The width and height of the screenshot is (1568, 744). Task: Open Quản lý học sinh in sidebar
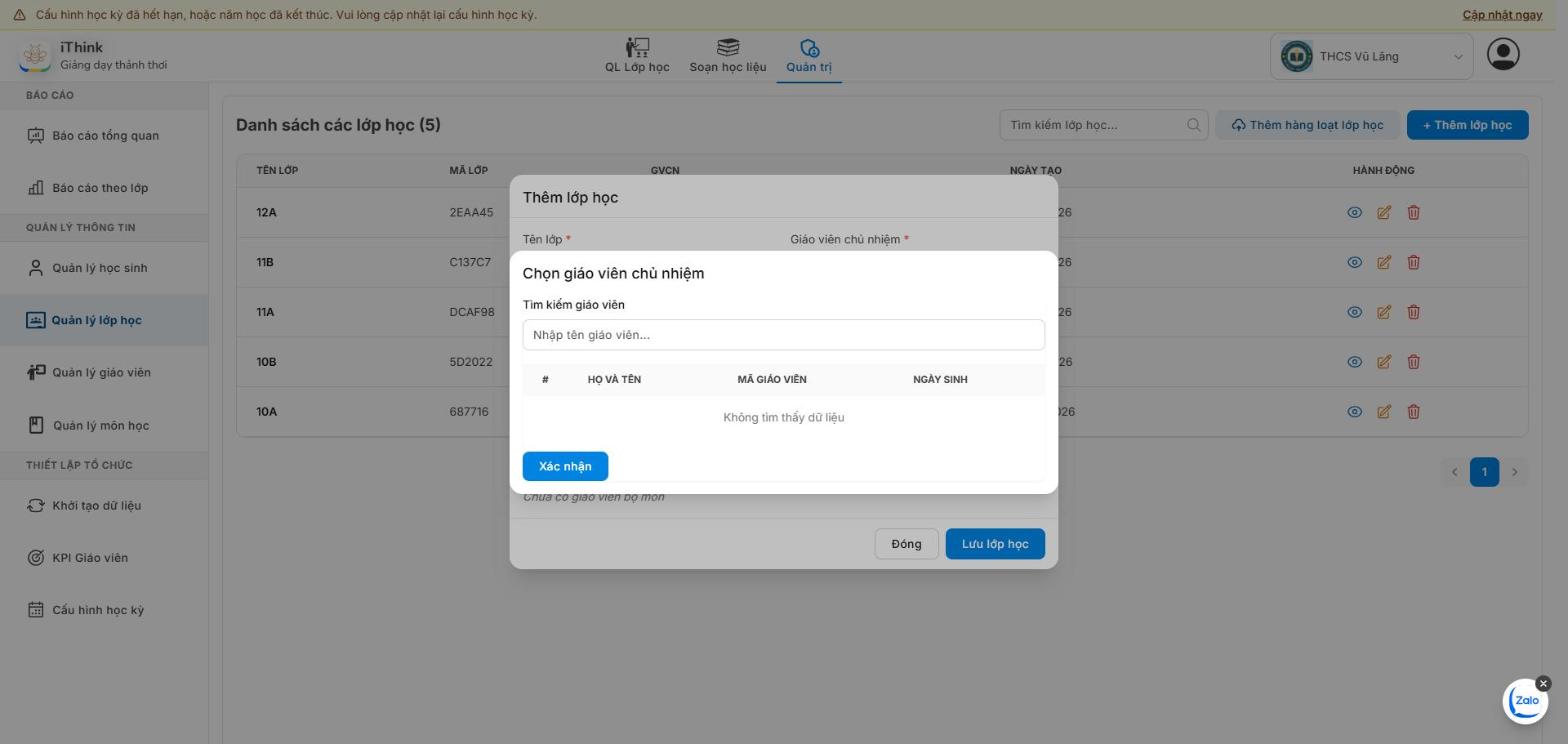[104, 268]
